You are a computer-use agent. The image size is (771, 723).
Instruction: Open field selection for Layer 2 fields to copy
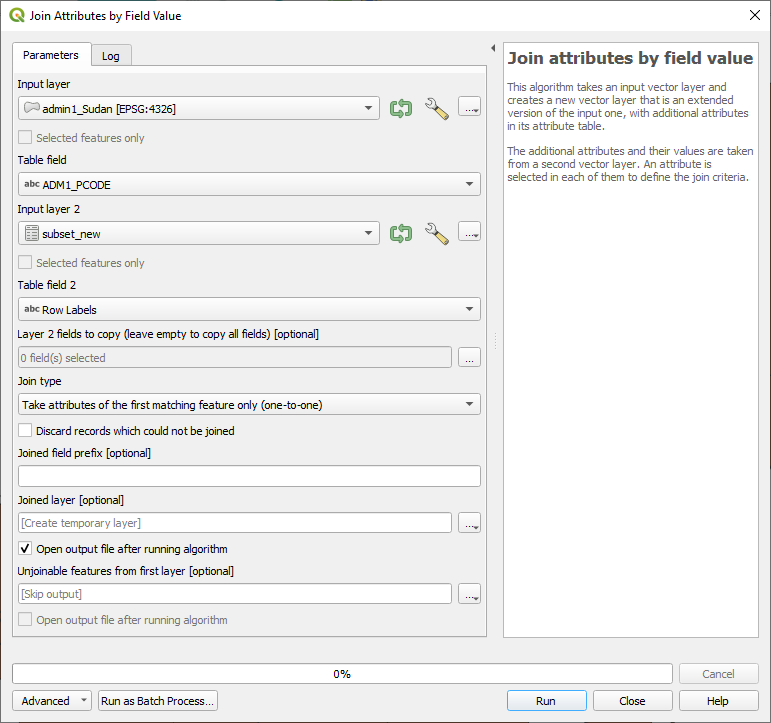(x=469, y=357)
